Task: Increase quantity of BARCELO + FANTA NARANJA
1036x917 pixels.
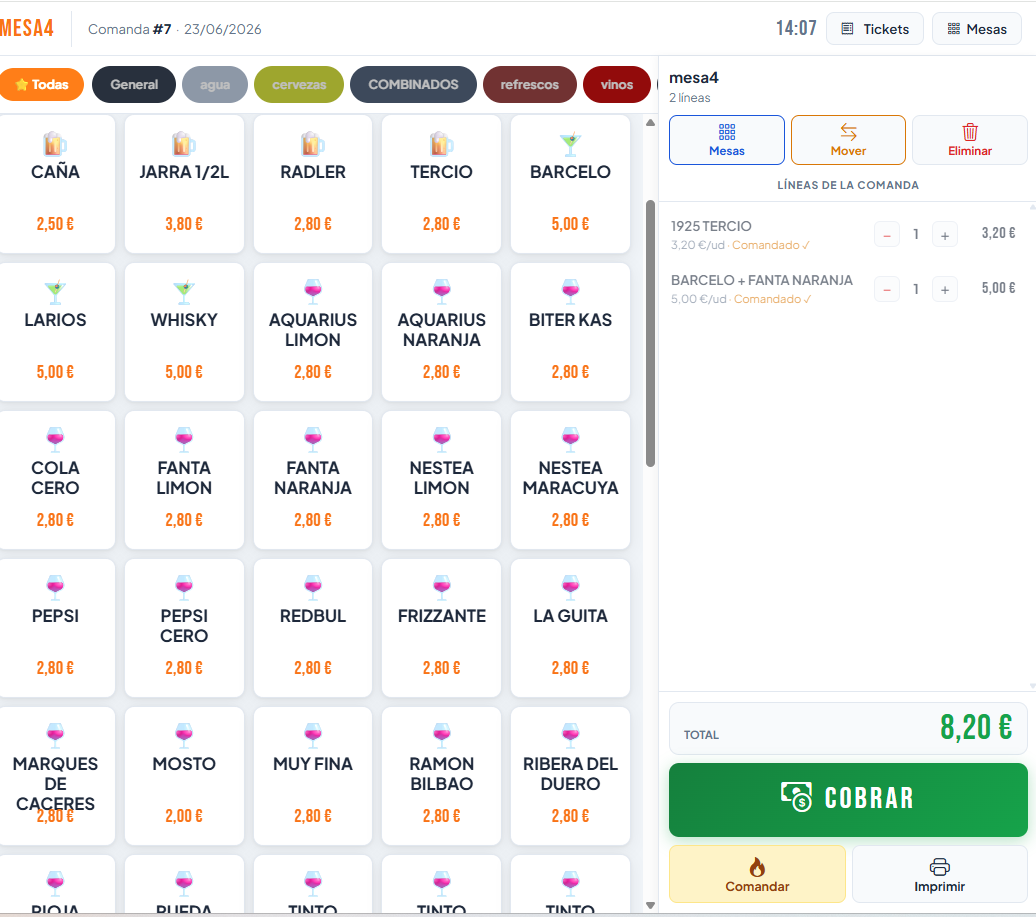Action: (945, 289)
